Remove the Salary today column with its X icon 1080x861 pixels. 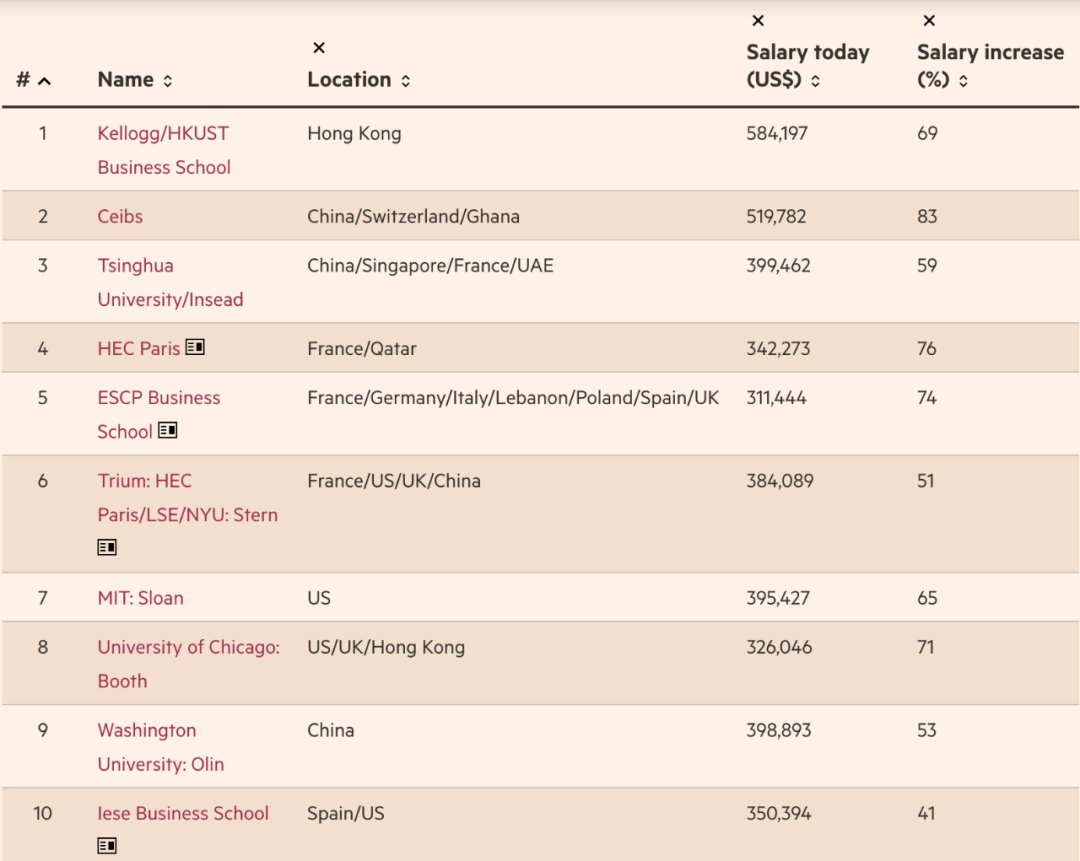tap(758, 21)
